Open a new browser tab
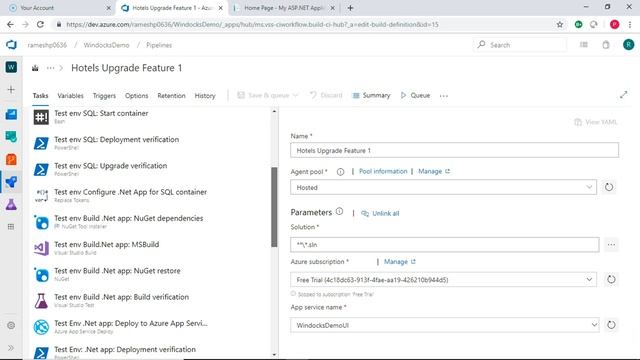The width and height of the screenshot is (640, 360). (x=350, y=8)
